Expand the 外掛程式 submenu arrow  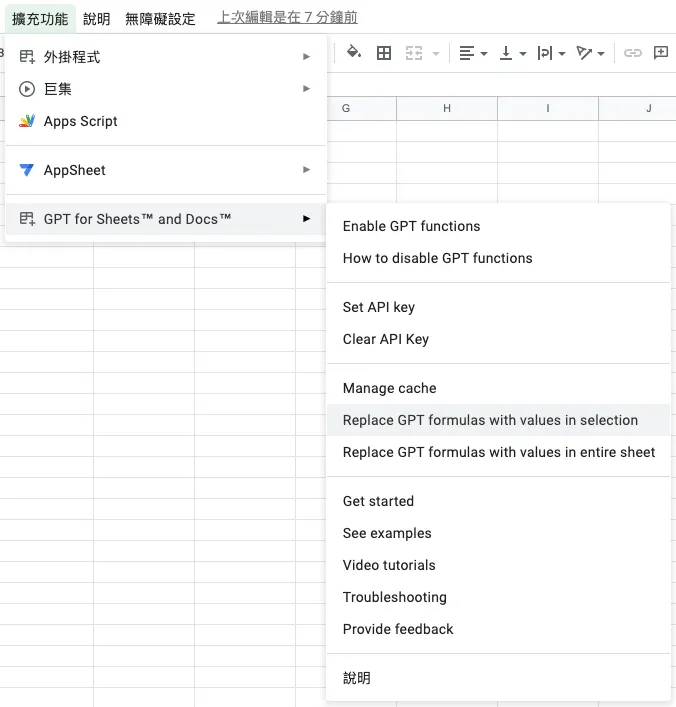pyautogui.click(x=307, y=56)
